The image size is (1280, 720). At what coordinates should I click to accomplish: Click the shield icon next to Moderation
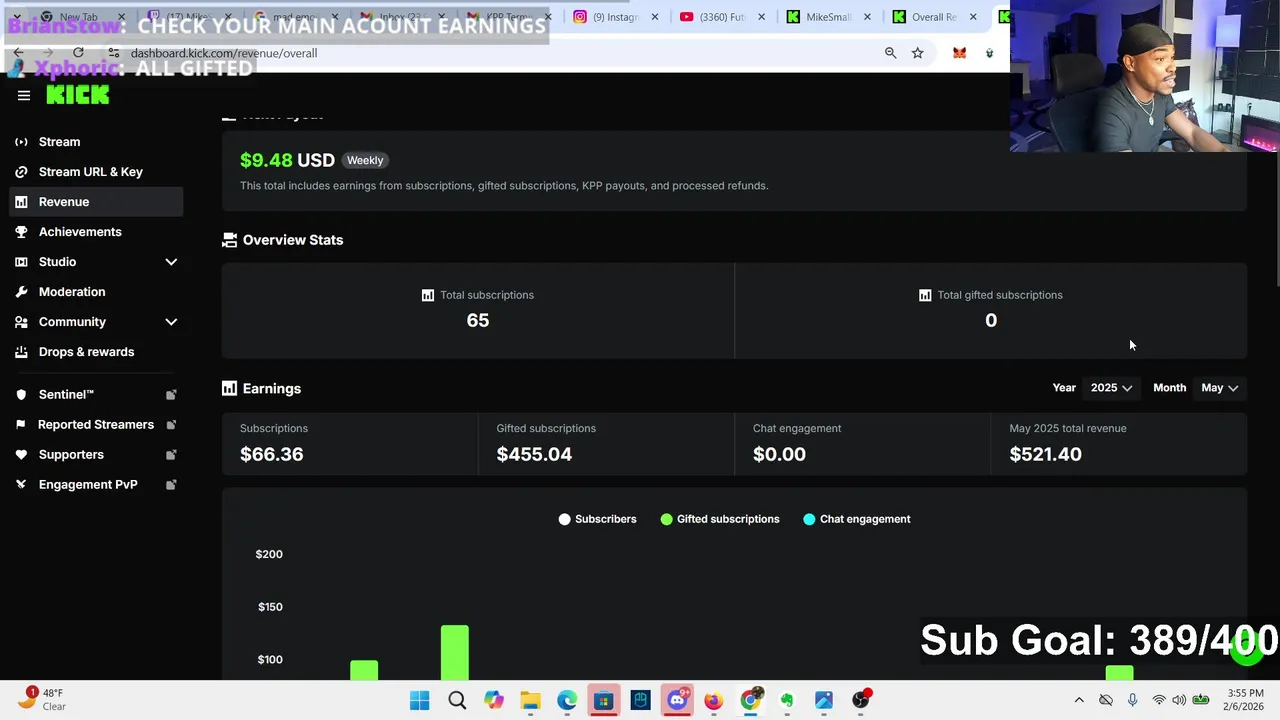(x=21, y=292)
